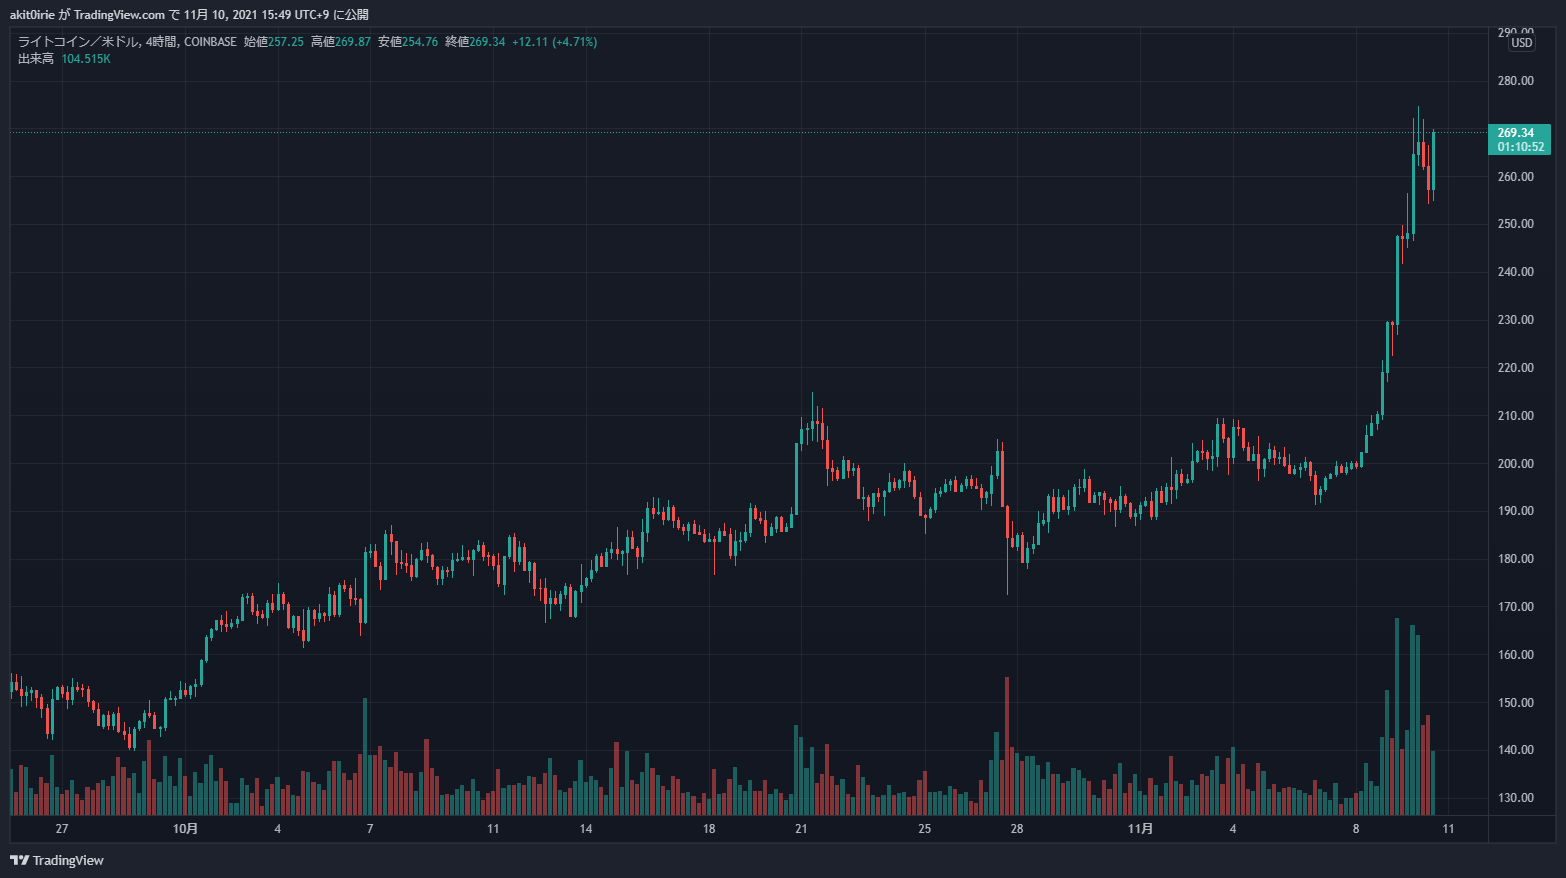Click the current price tag 269.34 on the axis
Image resolution: width=1566 pixels, height=878 pixels.
tap(1515, 133)
